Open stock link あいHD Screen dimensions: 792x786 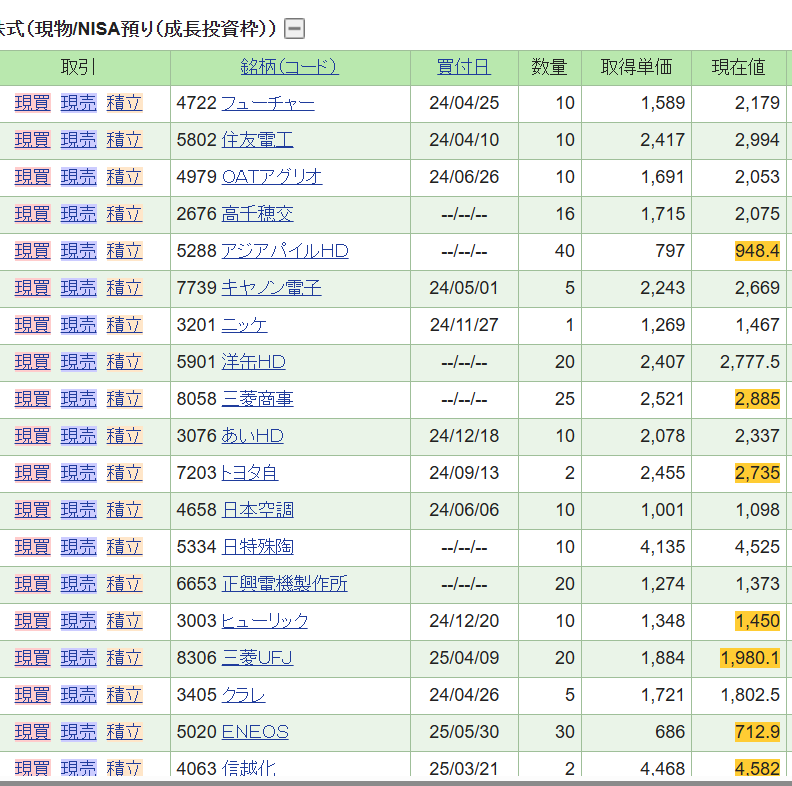[x=253, y=436]
